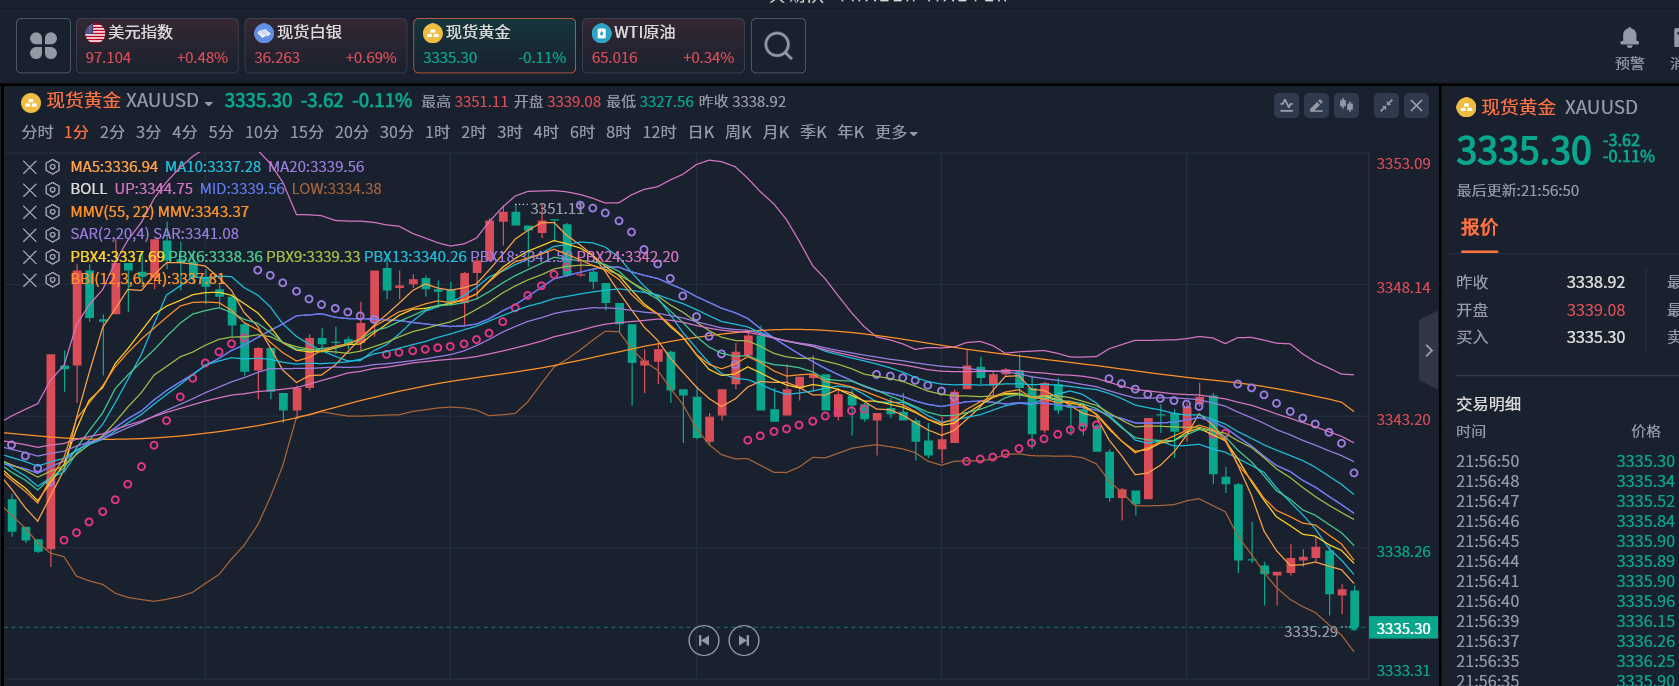
Task: Select the 30分 timeframe
Action: pyautogui.click(x=397, y=132)
